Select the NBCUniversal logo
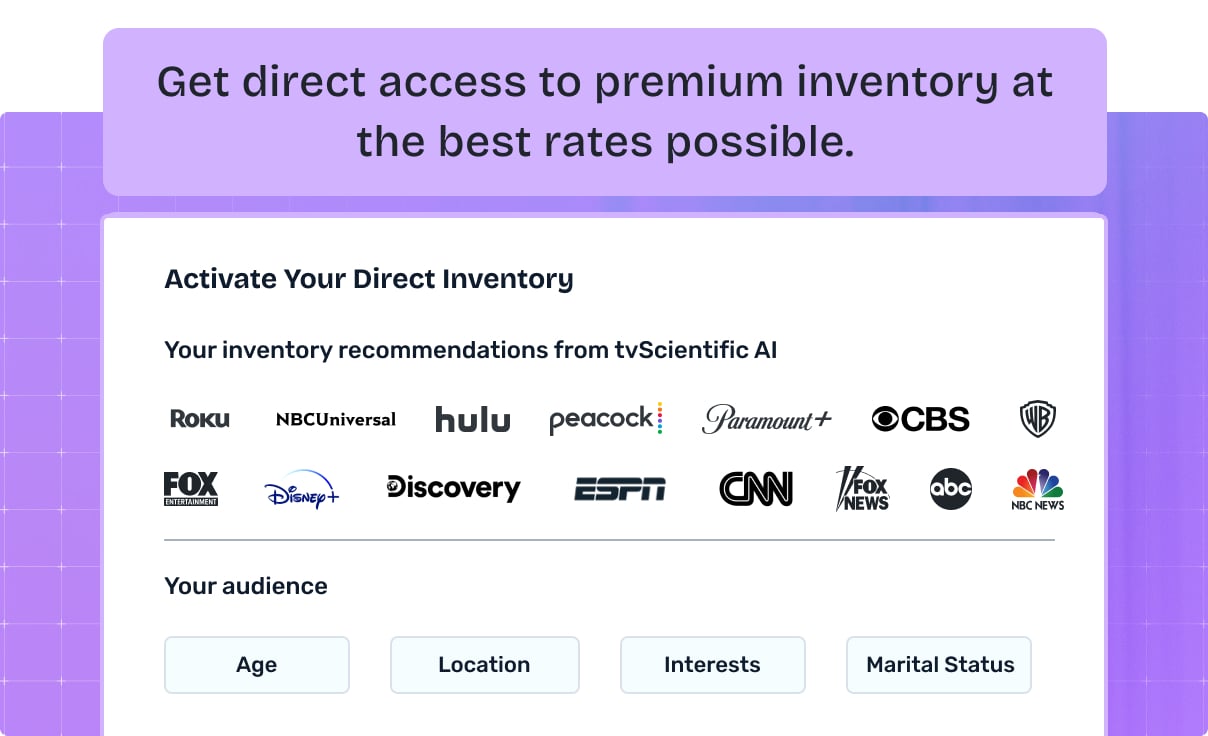Screen dimensions: 1208x736 (x=336, y=419)
